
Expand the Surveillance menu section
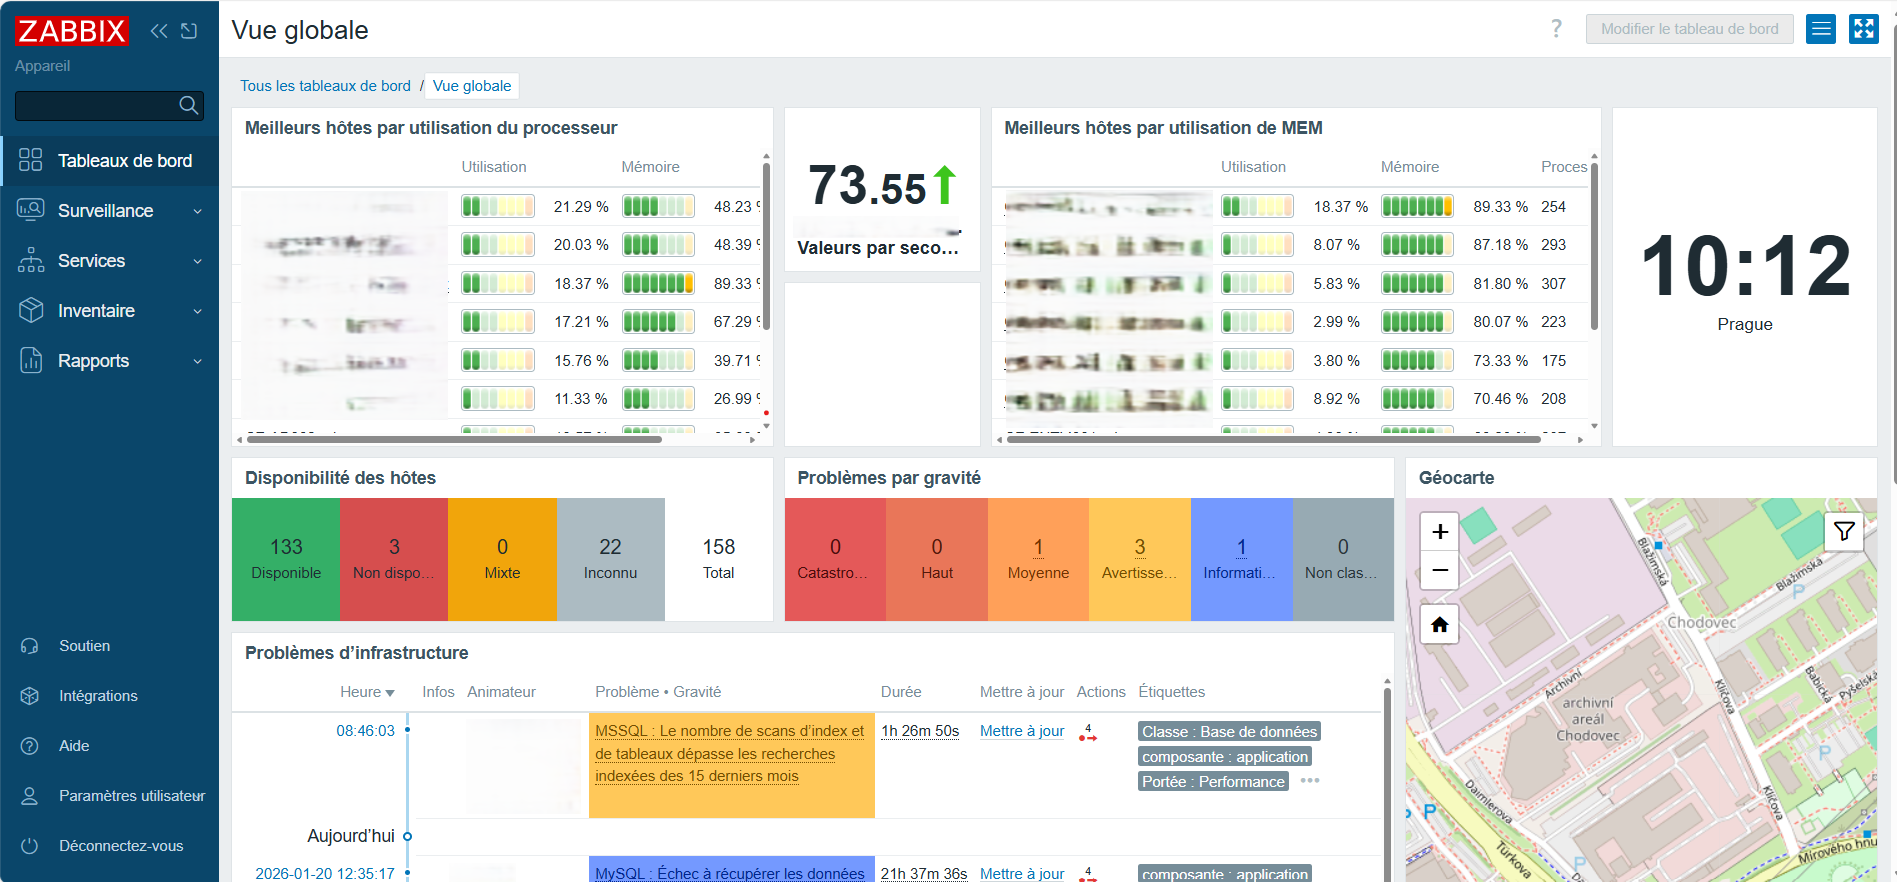[x=110, y=211]
